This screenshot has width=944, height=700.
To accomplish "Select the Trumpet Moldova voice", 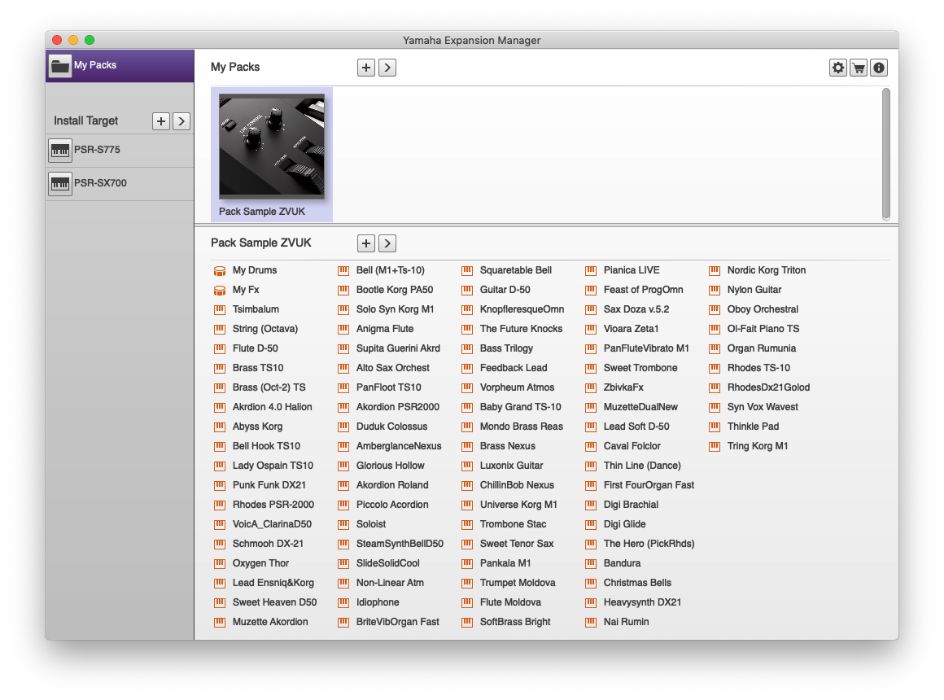I will (518, 583).
